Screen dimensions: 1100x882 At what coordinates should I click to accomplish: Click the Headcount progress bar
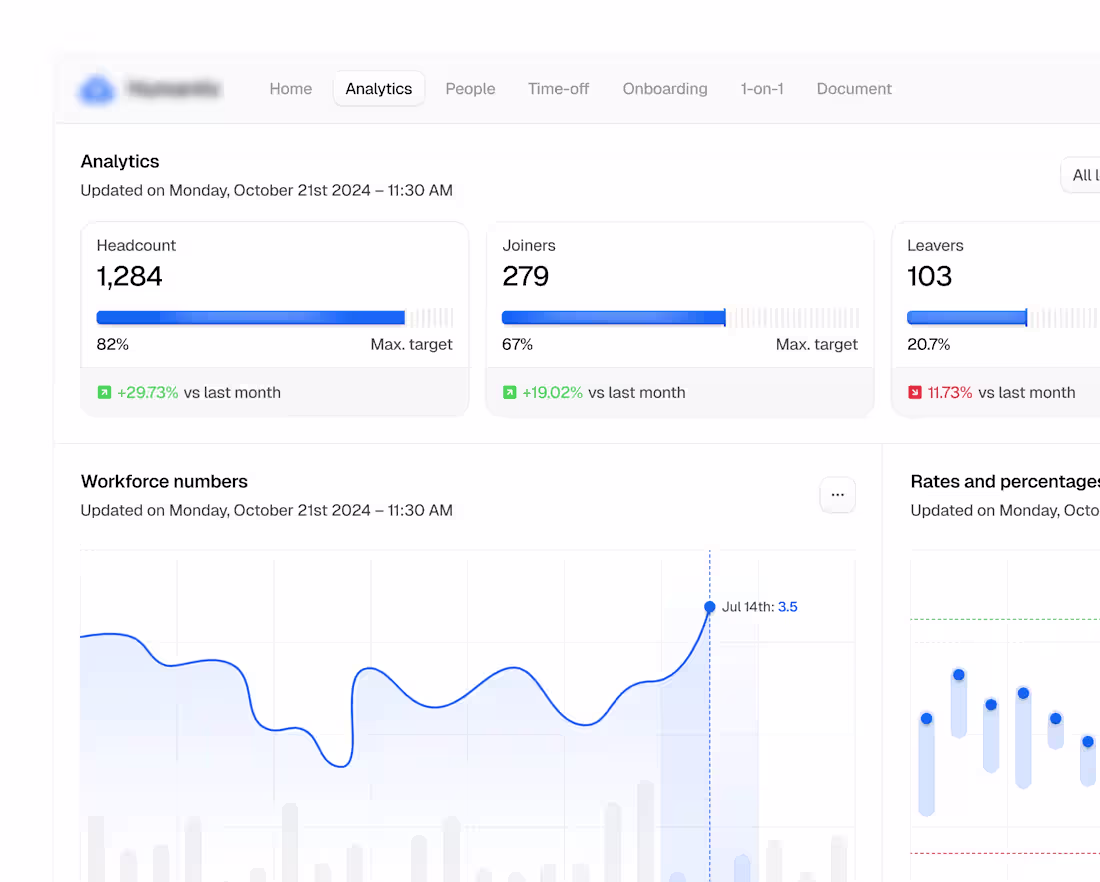pos(274,318)
